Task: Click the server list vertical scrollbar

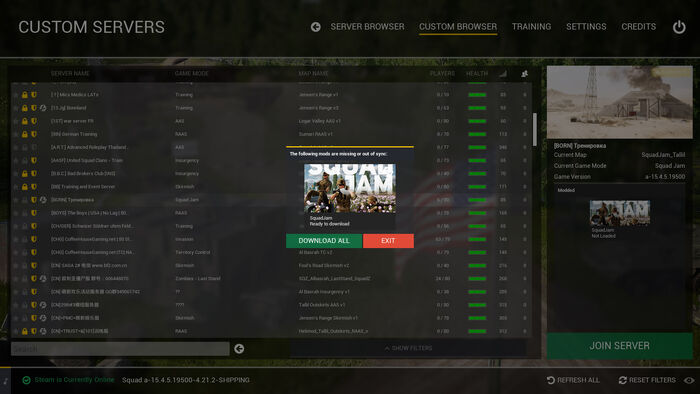Action: click(535, 129)
